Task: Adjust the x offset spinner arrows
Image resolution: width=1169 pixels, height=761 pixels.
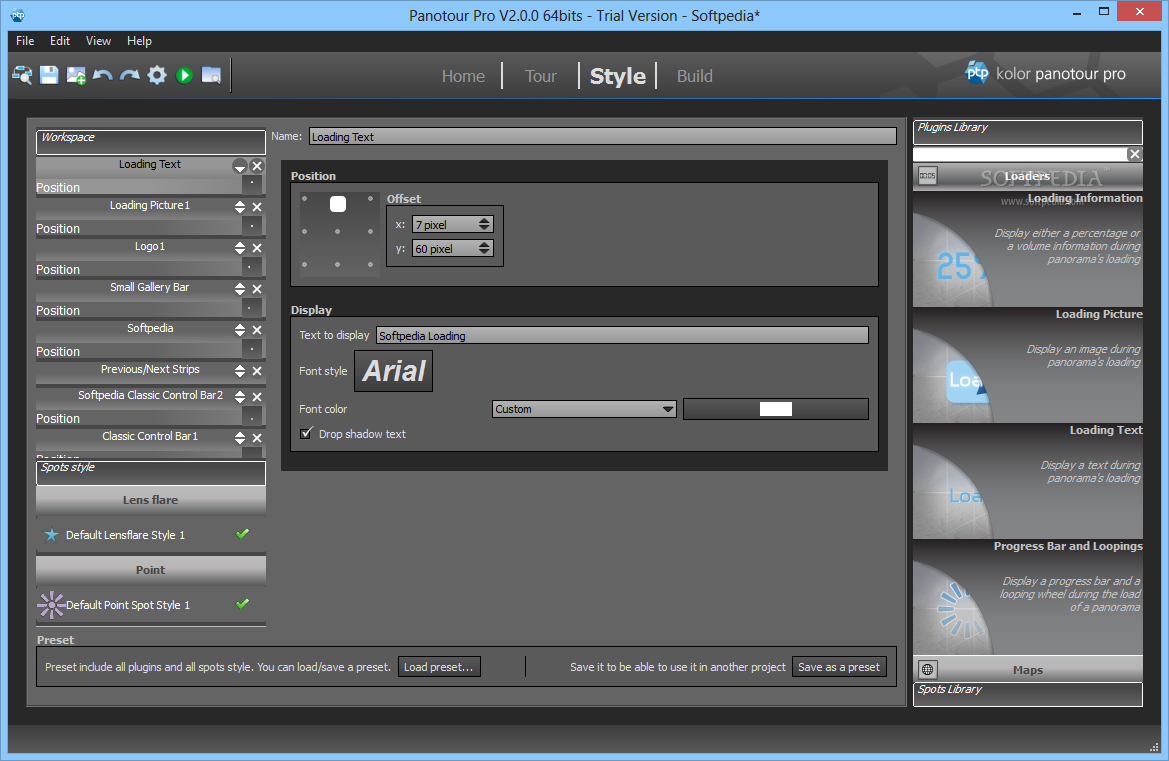Action: point(485,224)
